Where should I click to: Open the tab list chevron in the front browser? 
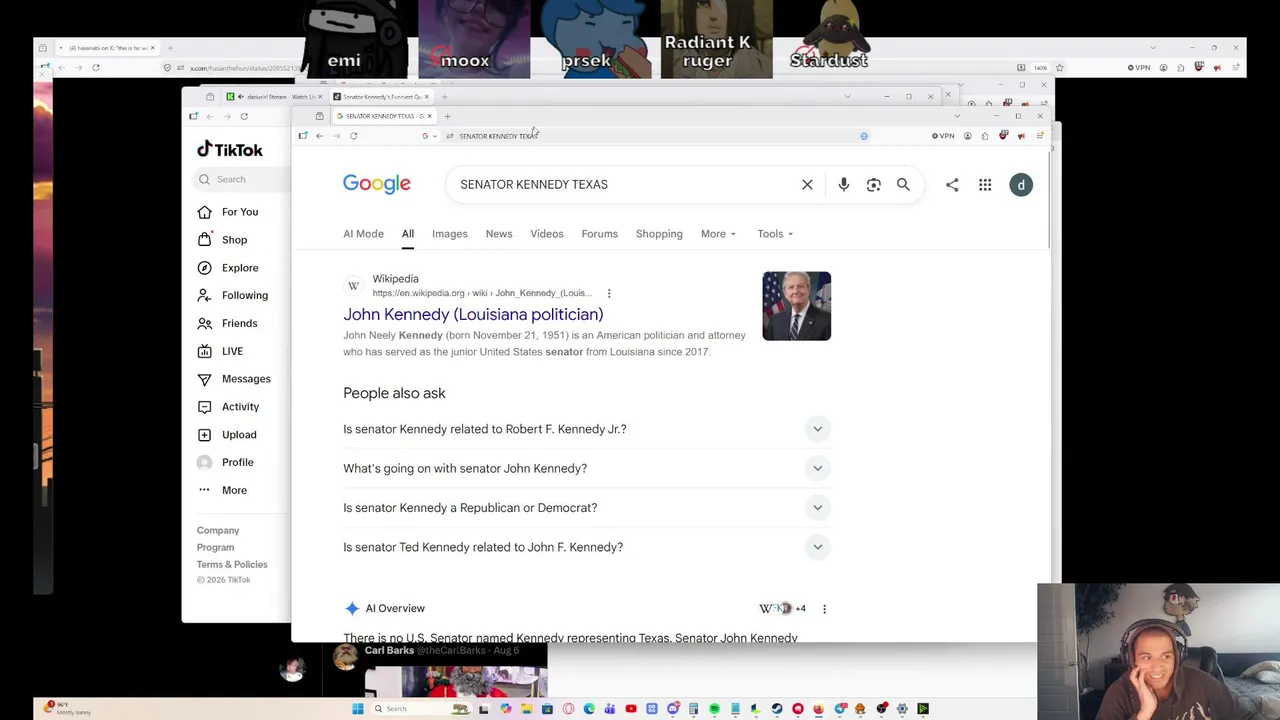[x=956, y=116]
